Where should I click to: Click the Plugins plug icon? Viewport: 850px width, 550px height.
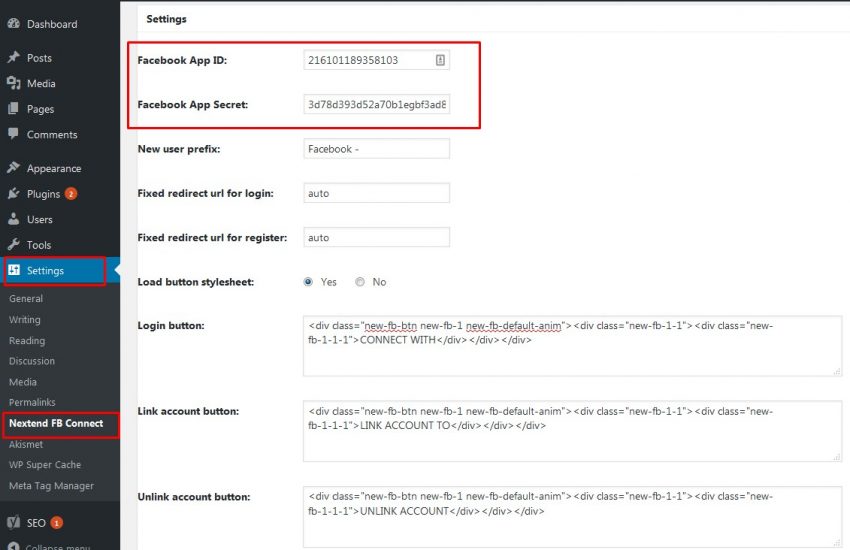coord(14,193)
